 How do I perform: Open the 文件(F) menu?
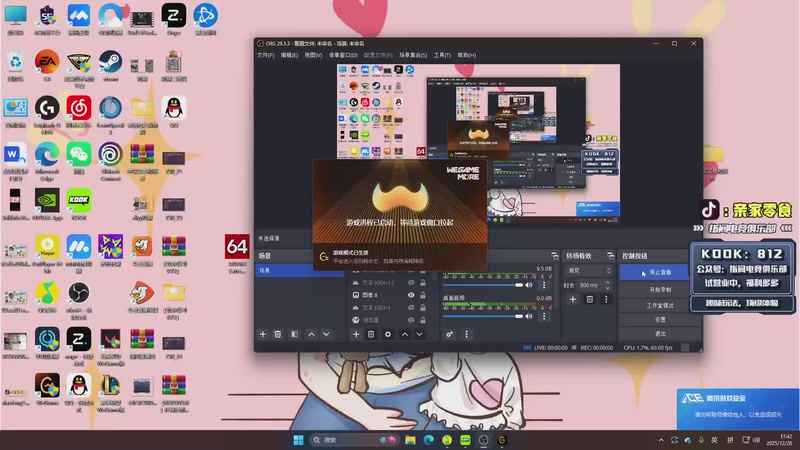[265, 55]
